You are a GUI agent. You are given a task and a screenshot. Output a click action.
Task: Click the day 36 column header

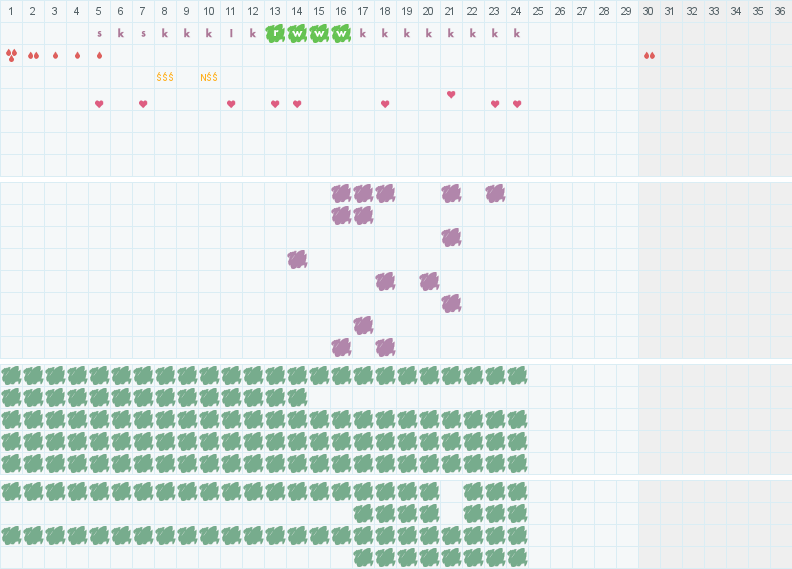[780, 11]
